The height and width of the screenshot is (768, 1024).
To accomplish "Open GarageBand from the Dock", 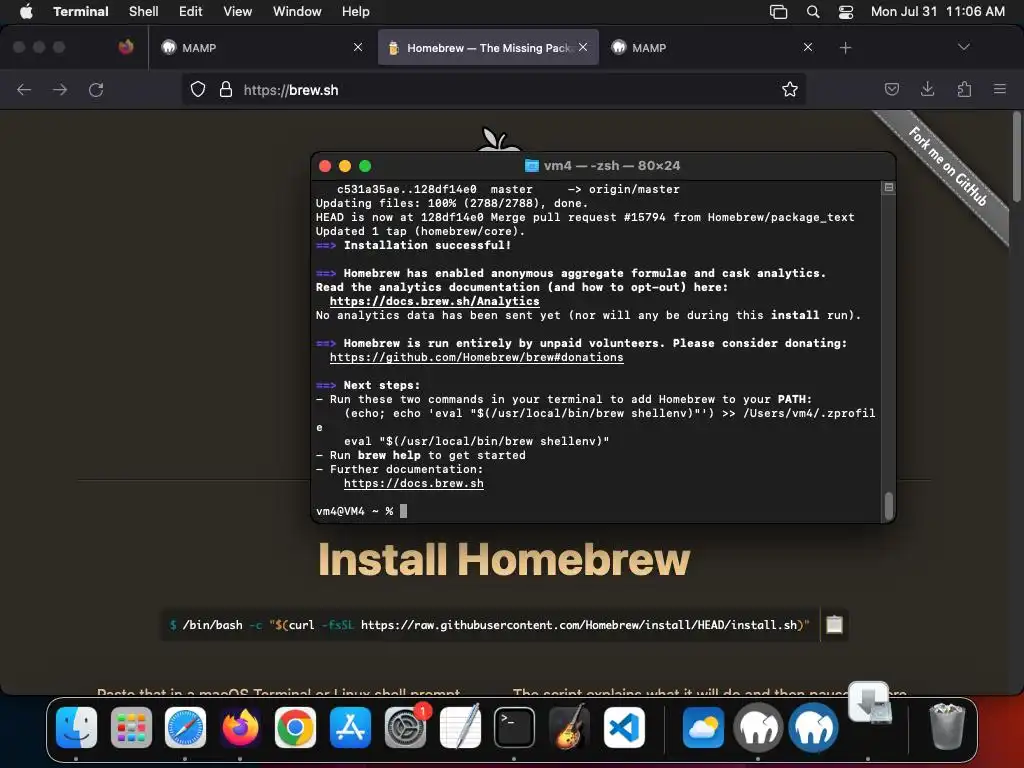I will tap(569, 727).
